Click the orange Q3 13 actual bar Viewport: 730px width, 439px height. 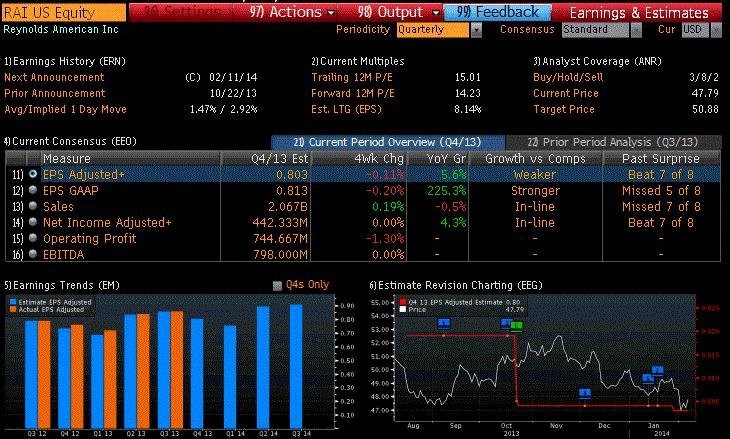click(177, 370)
